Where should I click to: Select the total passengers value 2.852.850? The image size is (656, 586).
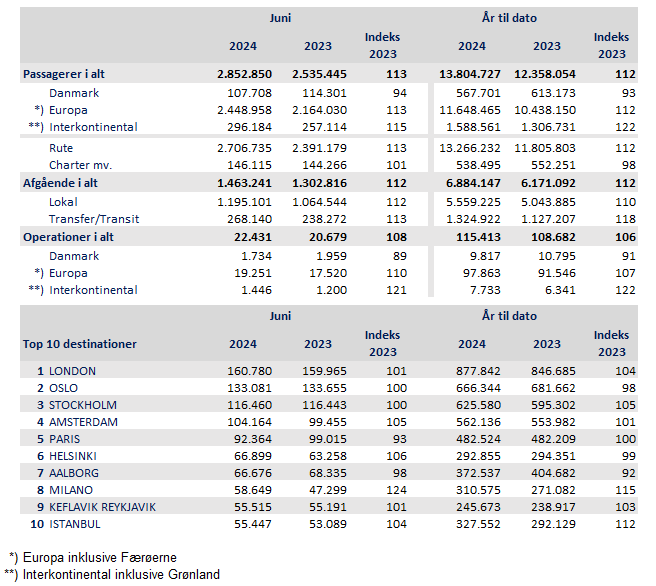pos(243,75)
